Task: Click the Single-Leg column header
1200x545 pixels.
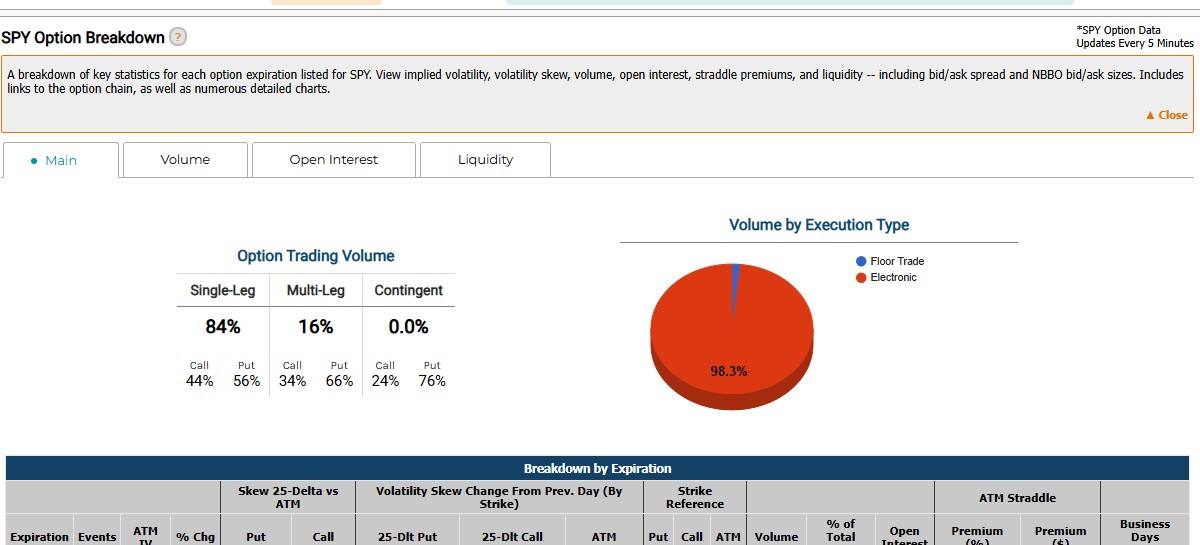Action: point(223,290)
